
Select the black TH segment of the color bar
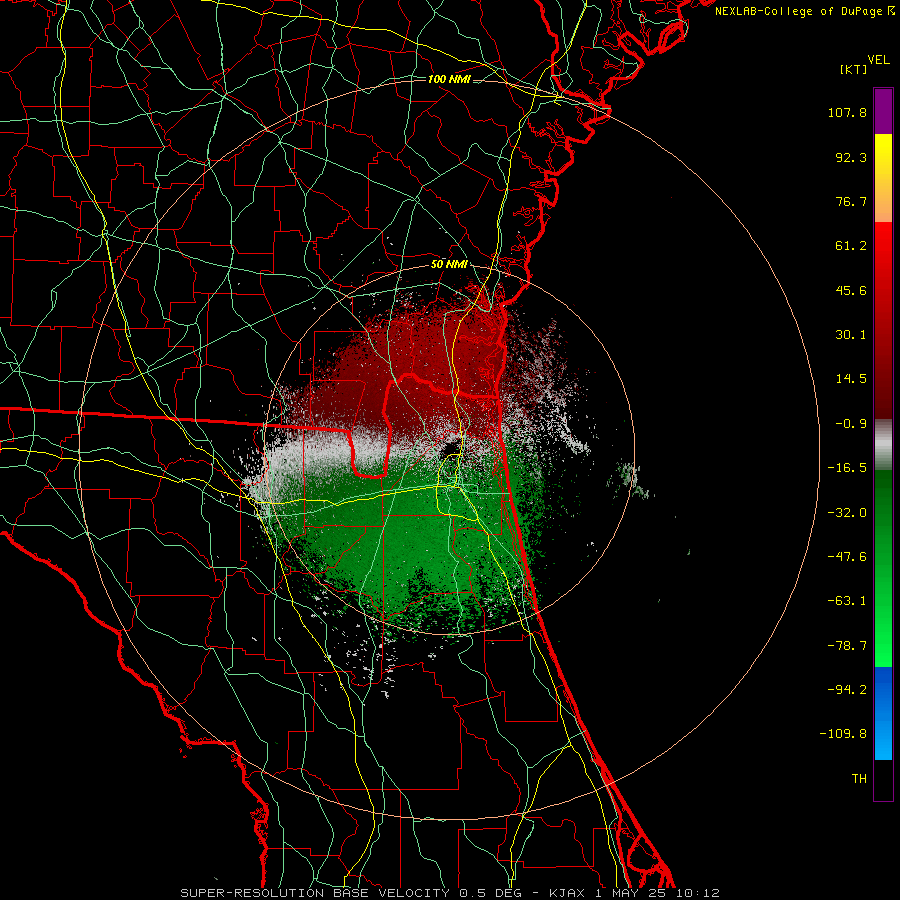click(x=883, y=780)
